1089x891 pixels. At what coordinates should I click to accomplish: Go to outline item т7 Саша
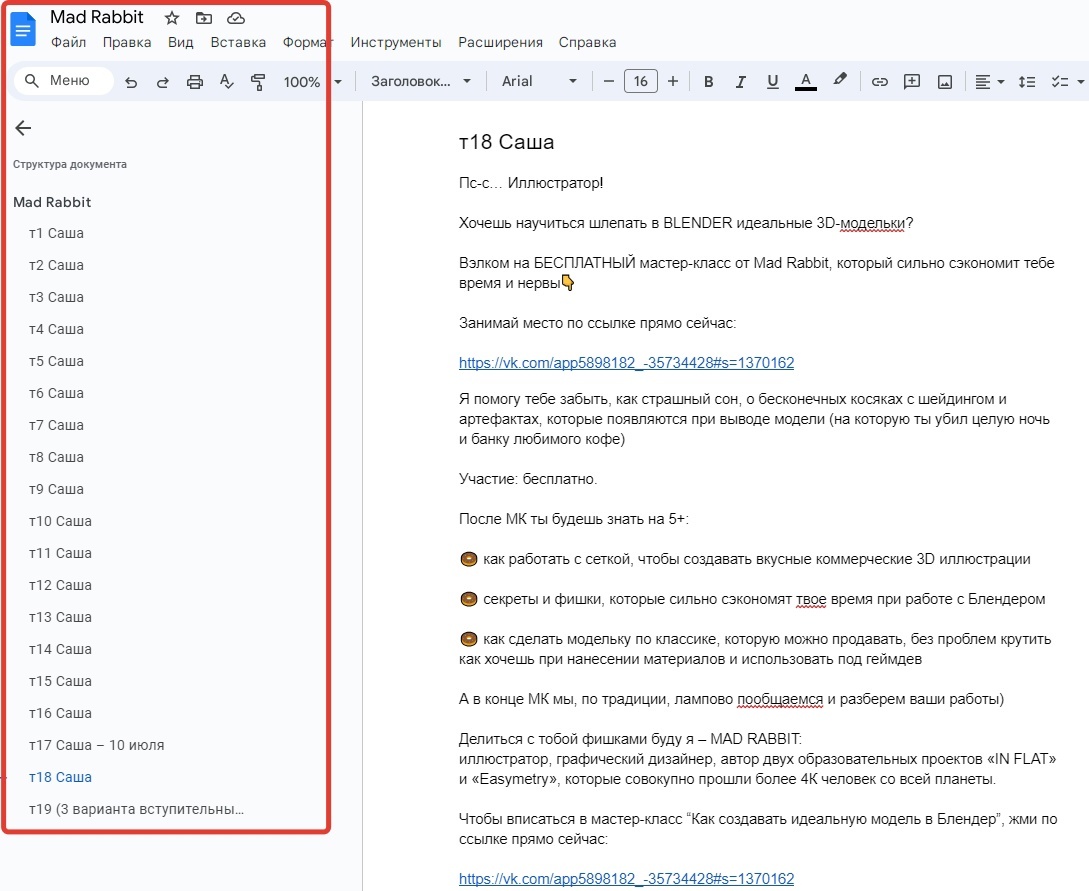click(56, 425)
